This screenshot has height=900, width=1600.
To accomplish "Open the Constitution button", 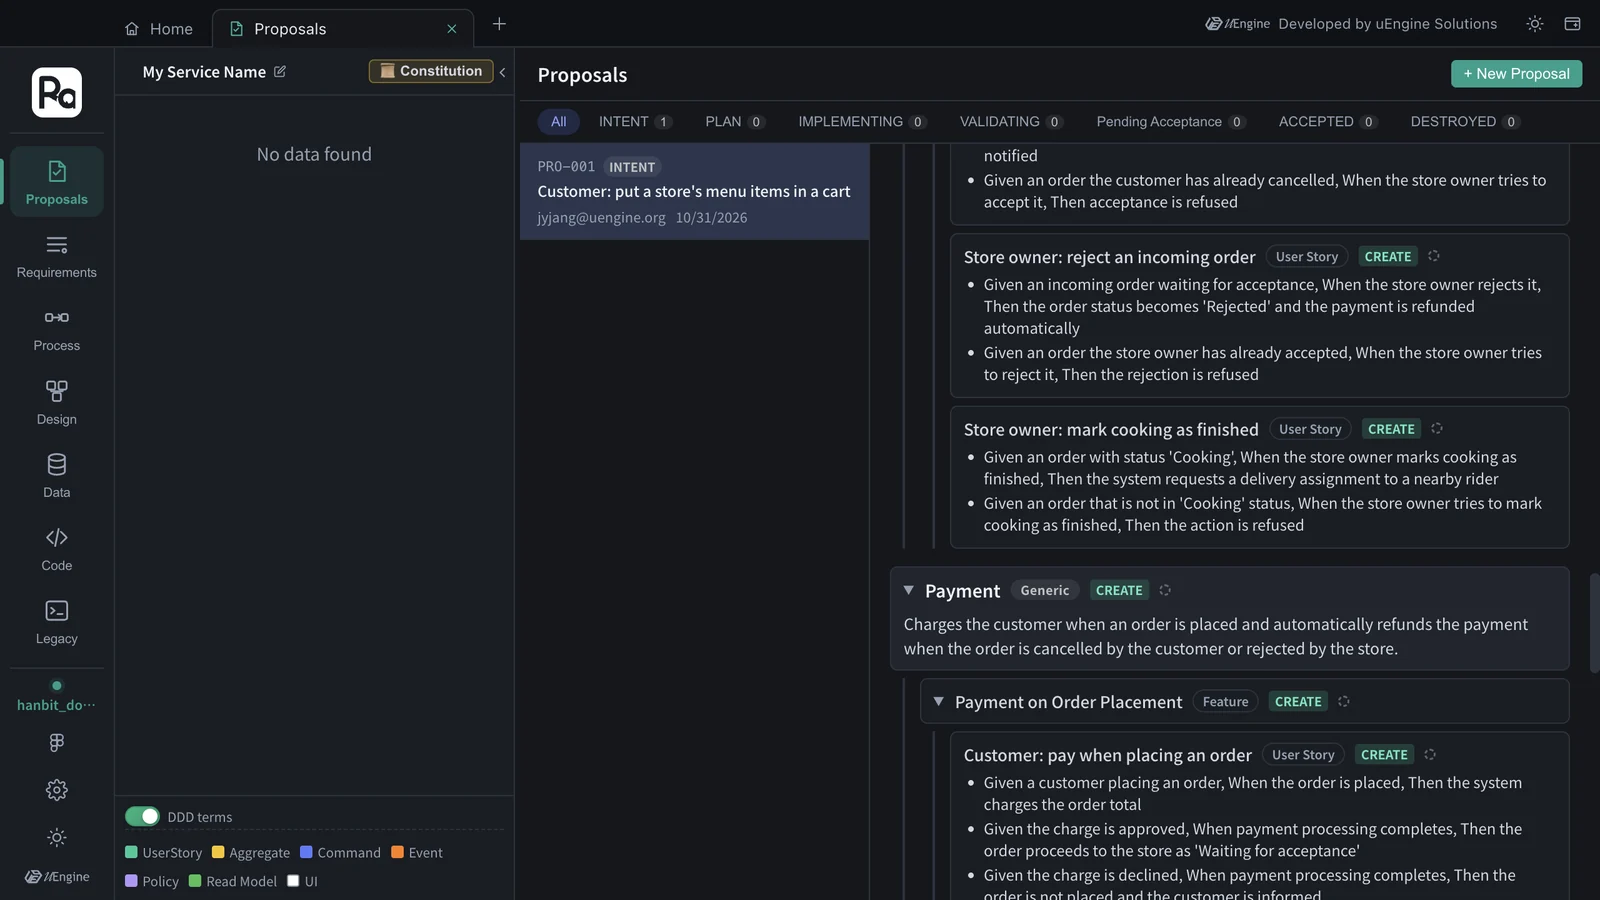I will pos(431,71).
